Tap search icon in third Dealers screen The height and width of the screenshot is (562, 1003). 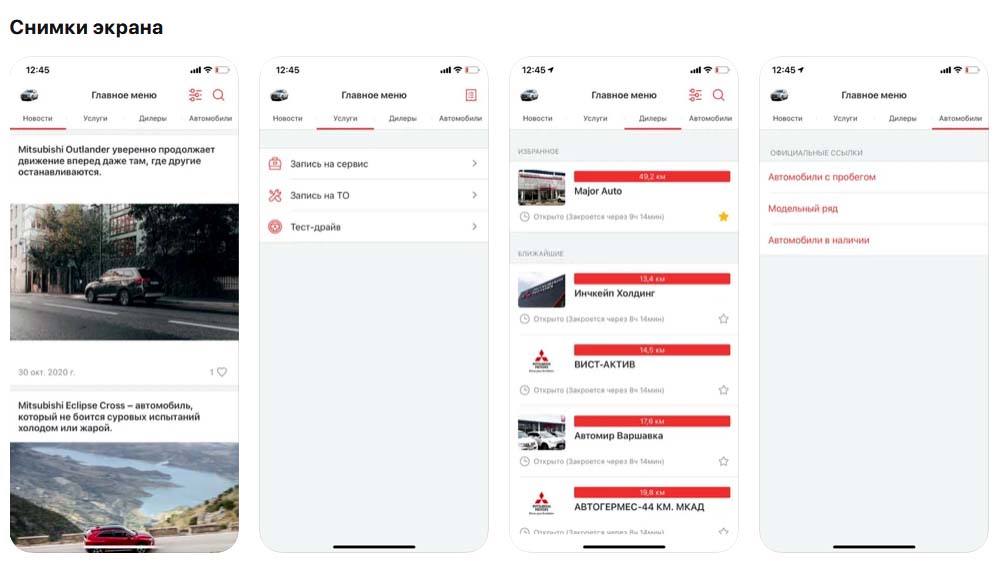coord(718,95)
